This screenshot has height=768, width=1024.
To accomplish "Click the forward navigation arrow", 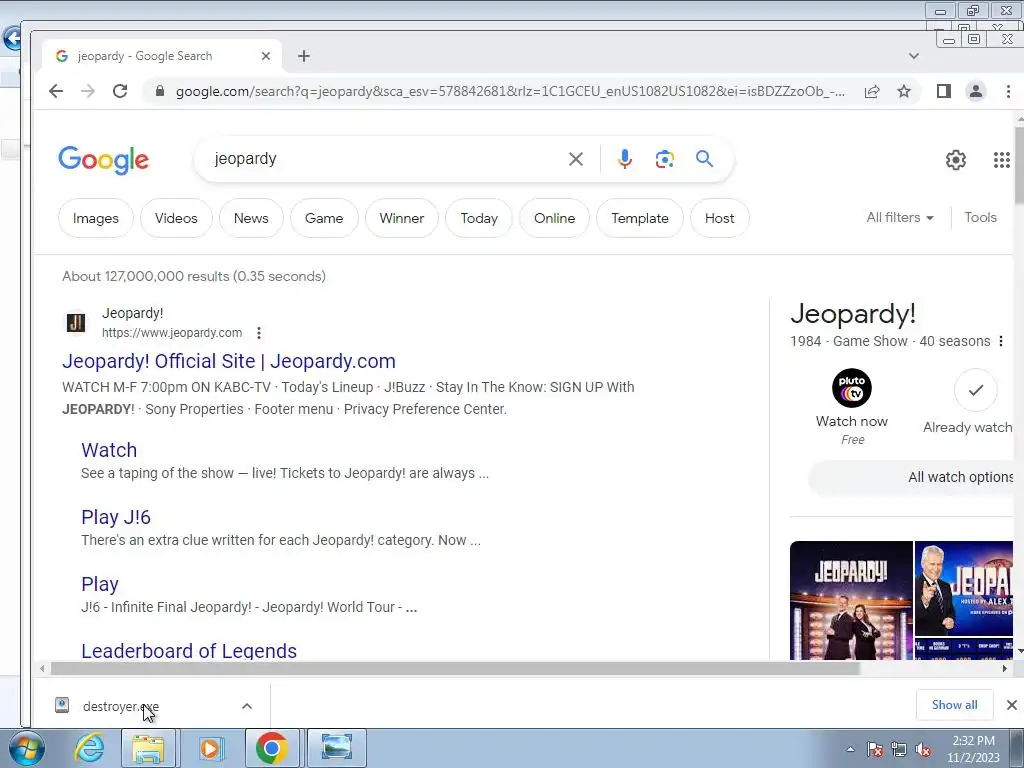I will (x=88, y=91).
